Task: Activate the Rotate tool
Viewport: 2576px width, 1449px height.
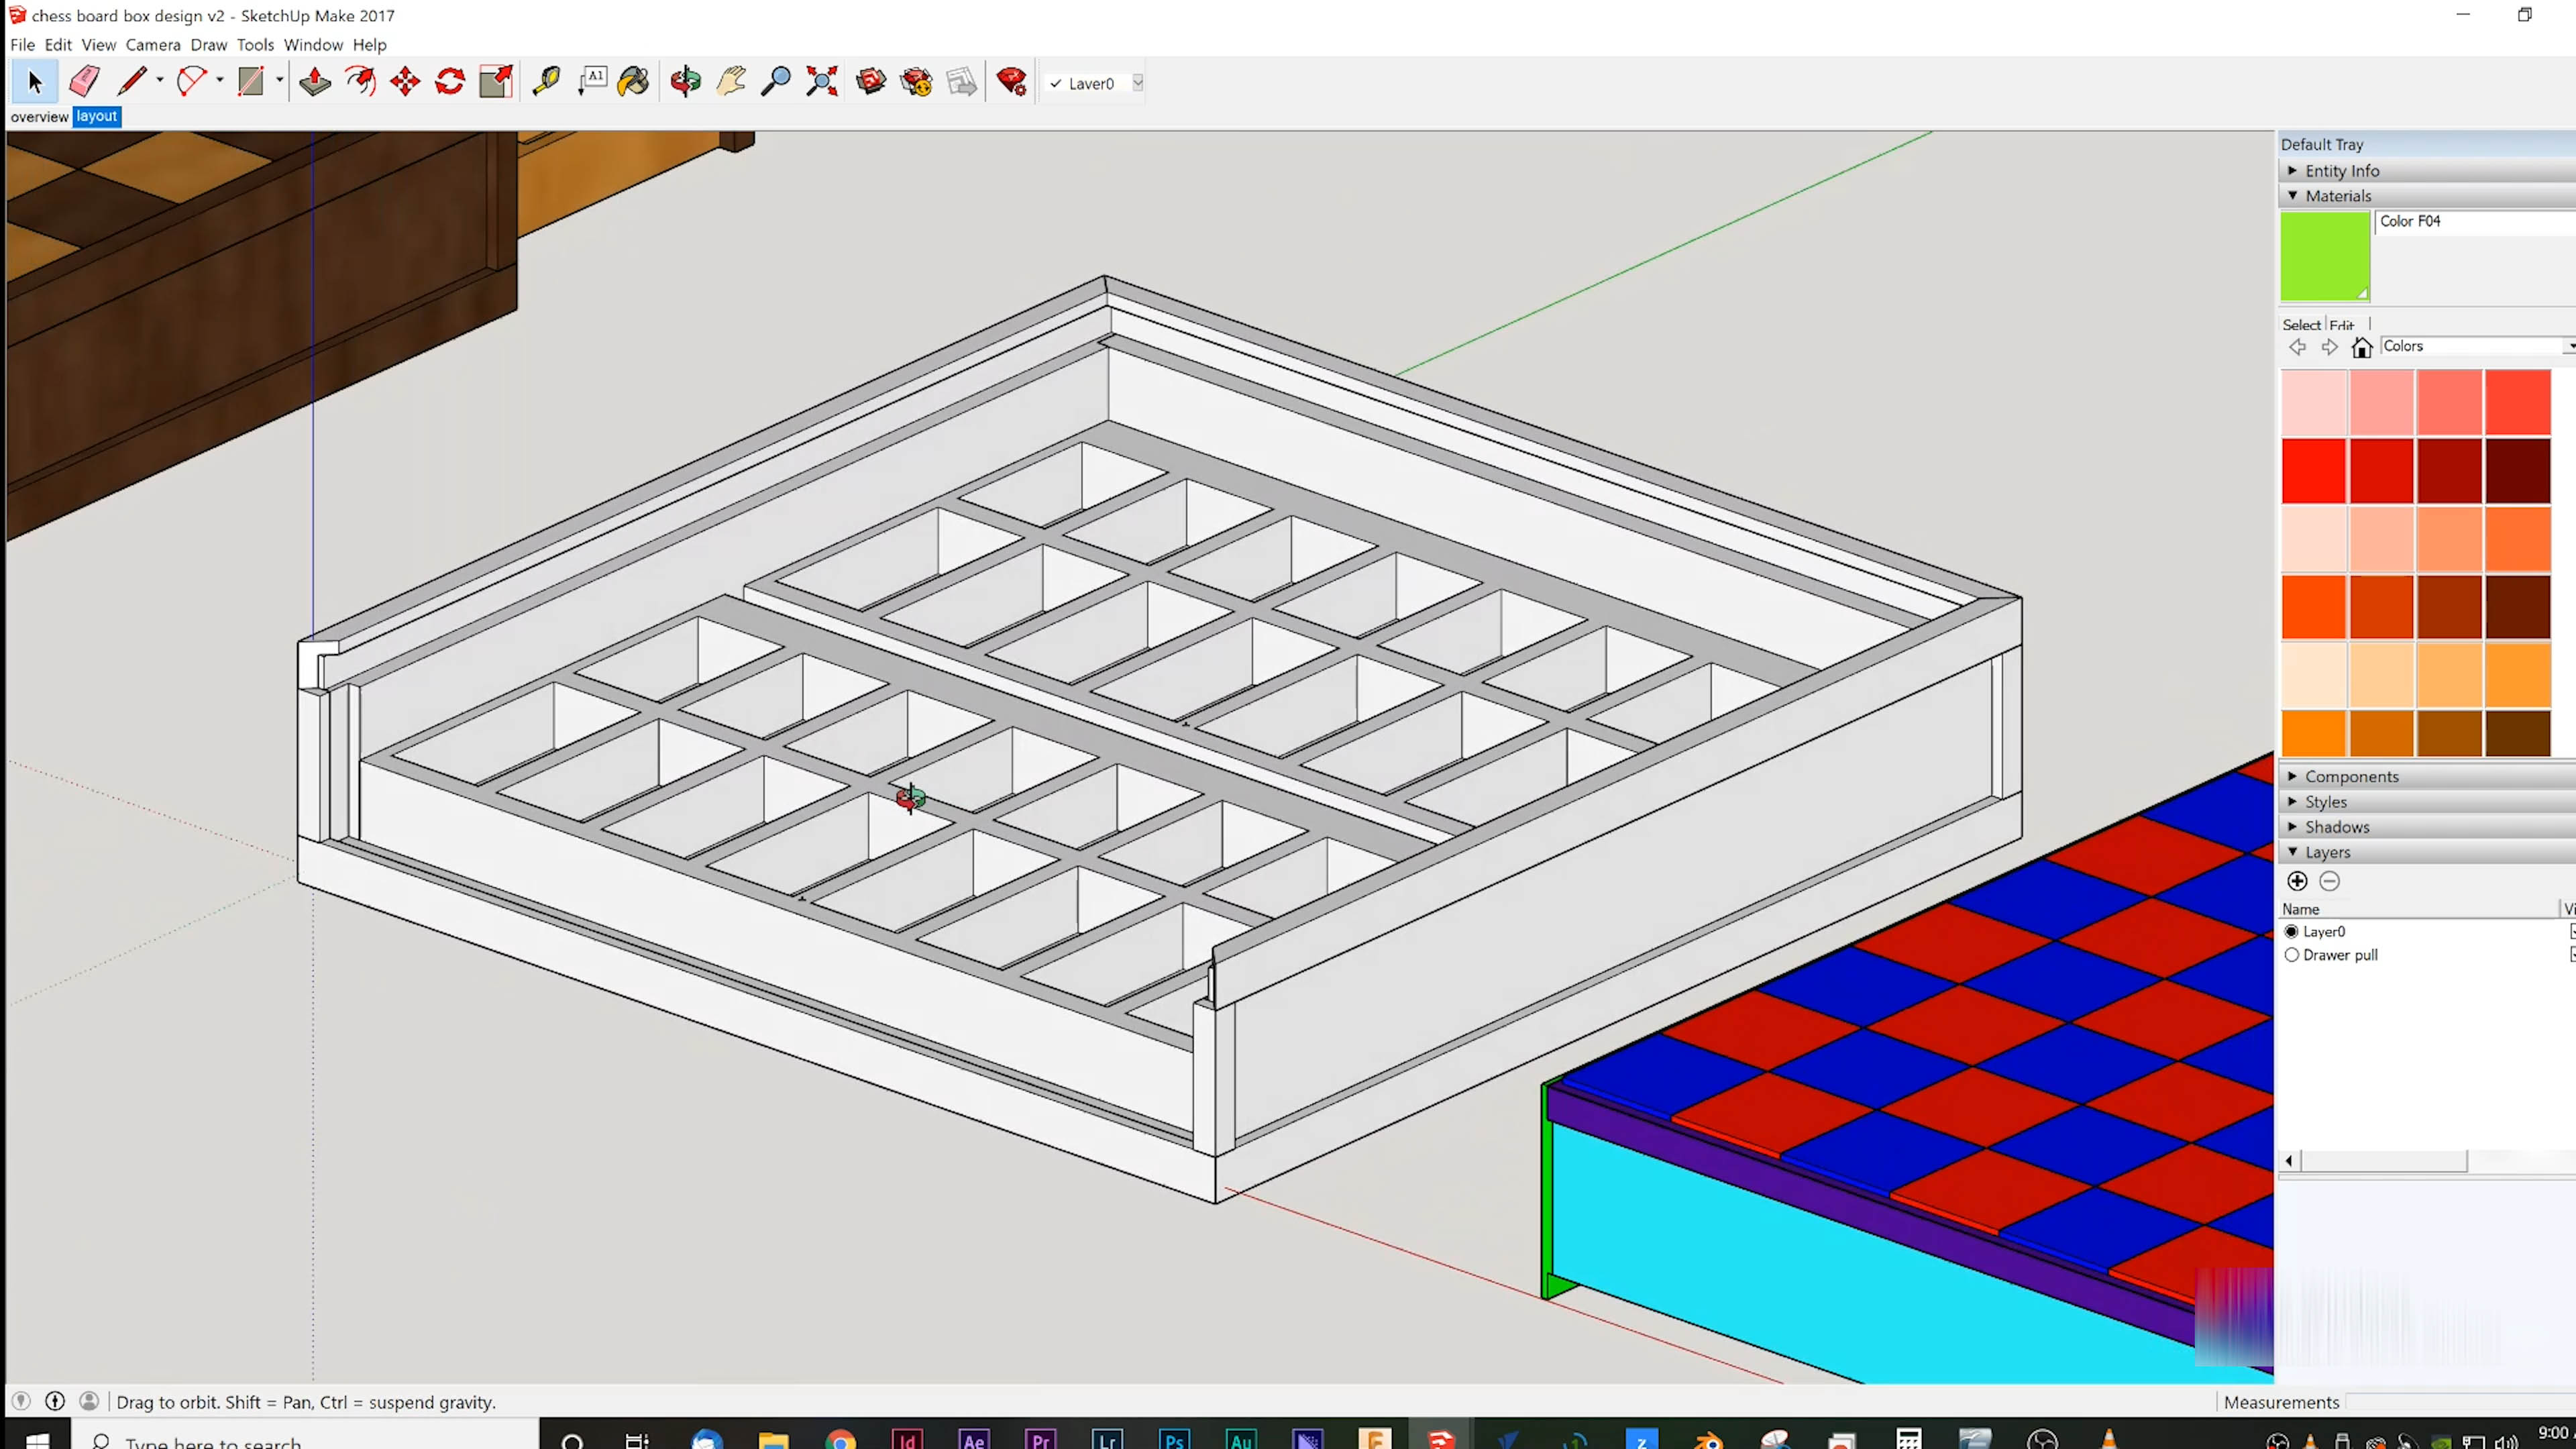Action: point(450,82)
